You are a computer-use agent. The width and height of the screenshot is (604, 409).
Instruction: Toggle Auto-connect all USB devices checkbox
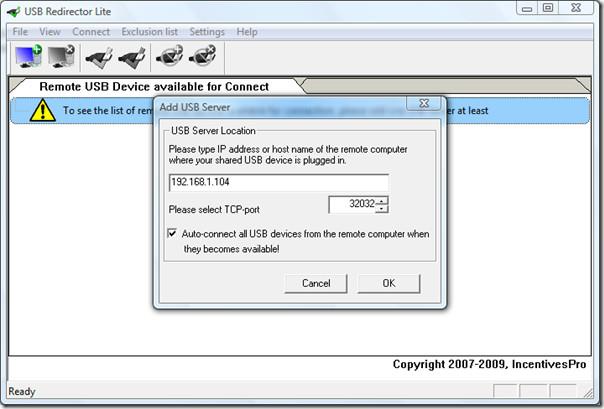(174, 233)
